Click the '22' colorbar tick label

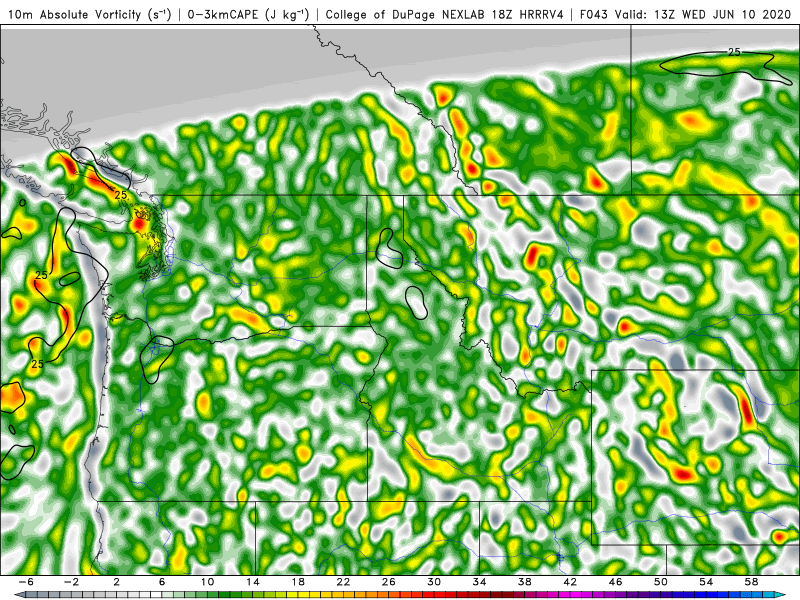coord(343,582)
